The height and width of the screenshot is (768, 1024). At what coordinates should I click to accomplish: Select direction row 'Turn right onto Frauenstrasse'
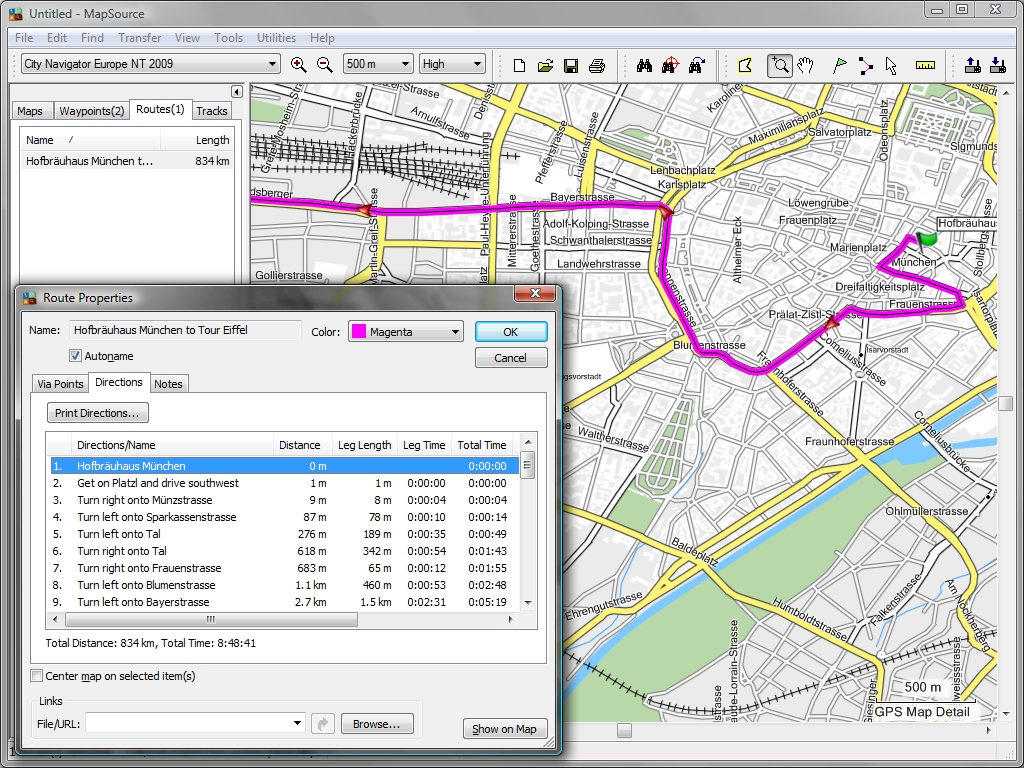pyautogui.click(x=285, y=568)
